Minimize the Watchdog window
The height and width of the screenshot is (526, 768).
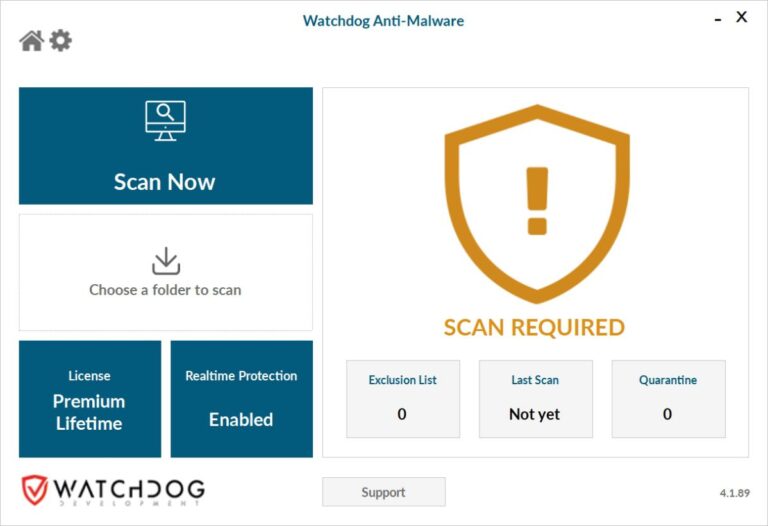[x=718, y=19]
